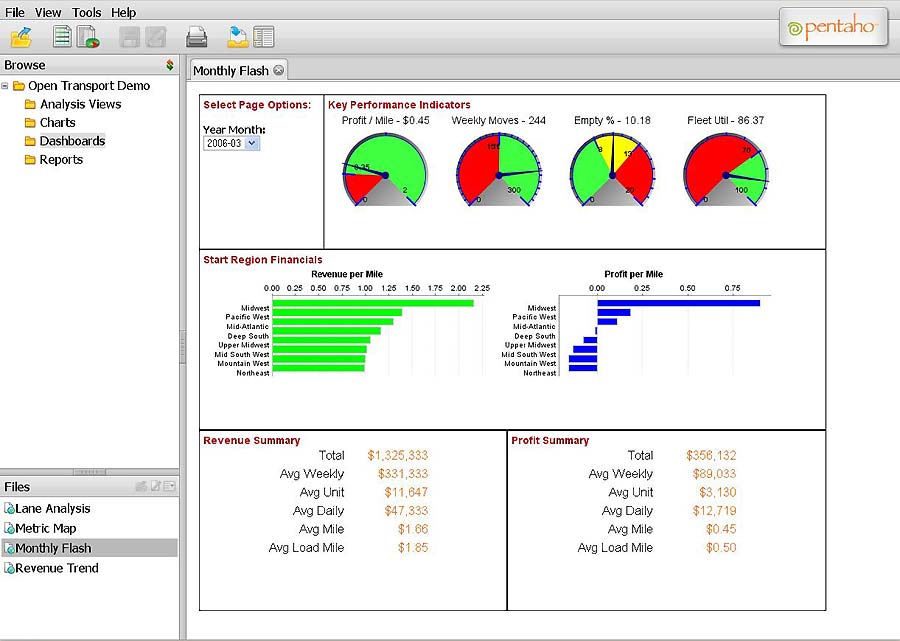900x641 pixels.
Task: Click the New Report toolbar icon
Action: tap(62, 36)
